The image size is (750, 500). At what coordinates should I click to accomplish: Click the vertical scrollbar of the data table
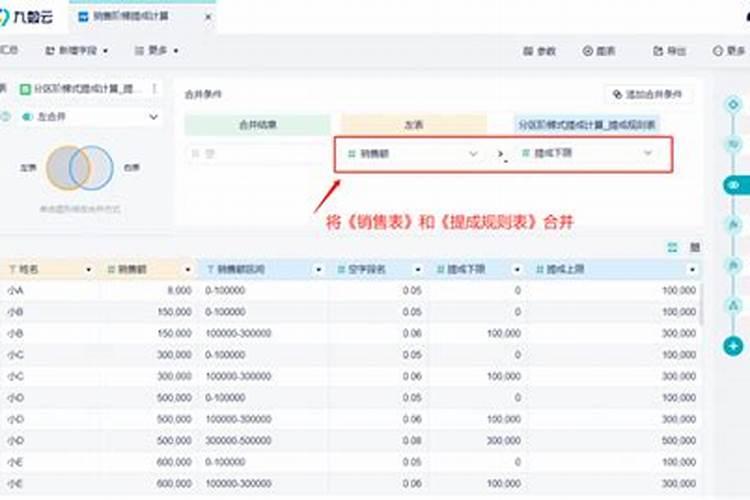[702, 304]
